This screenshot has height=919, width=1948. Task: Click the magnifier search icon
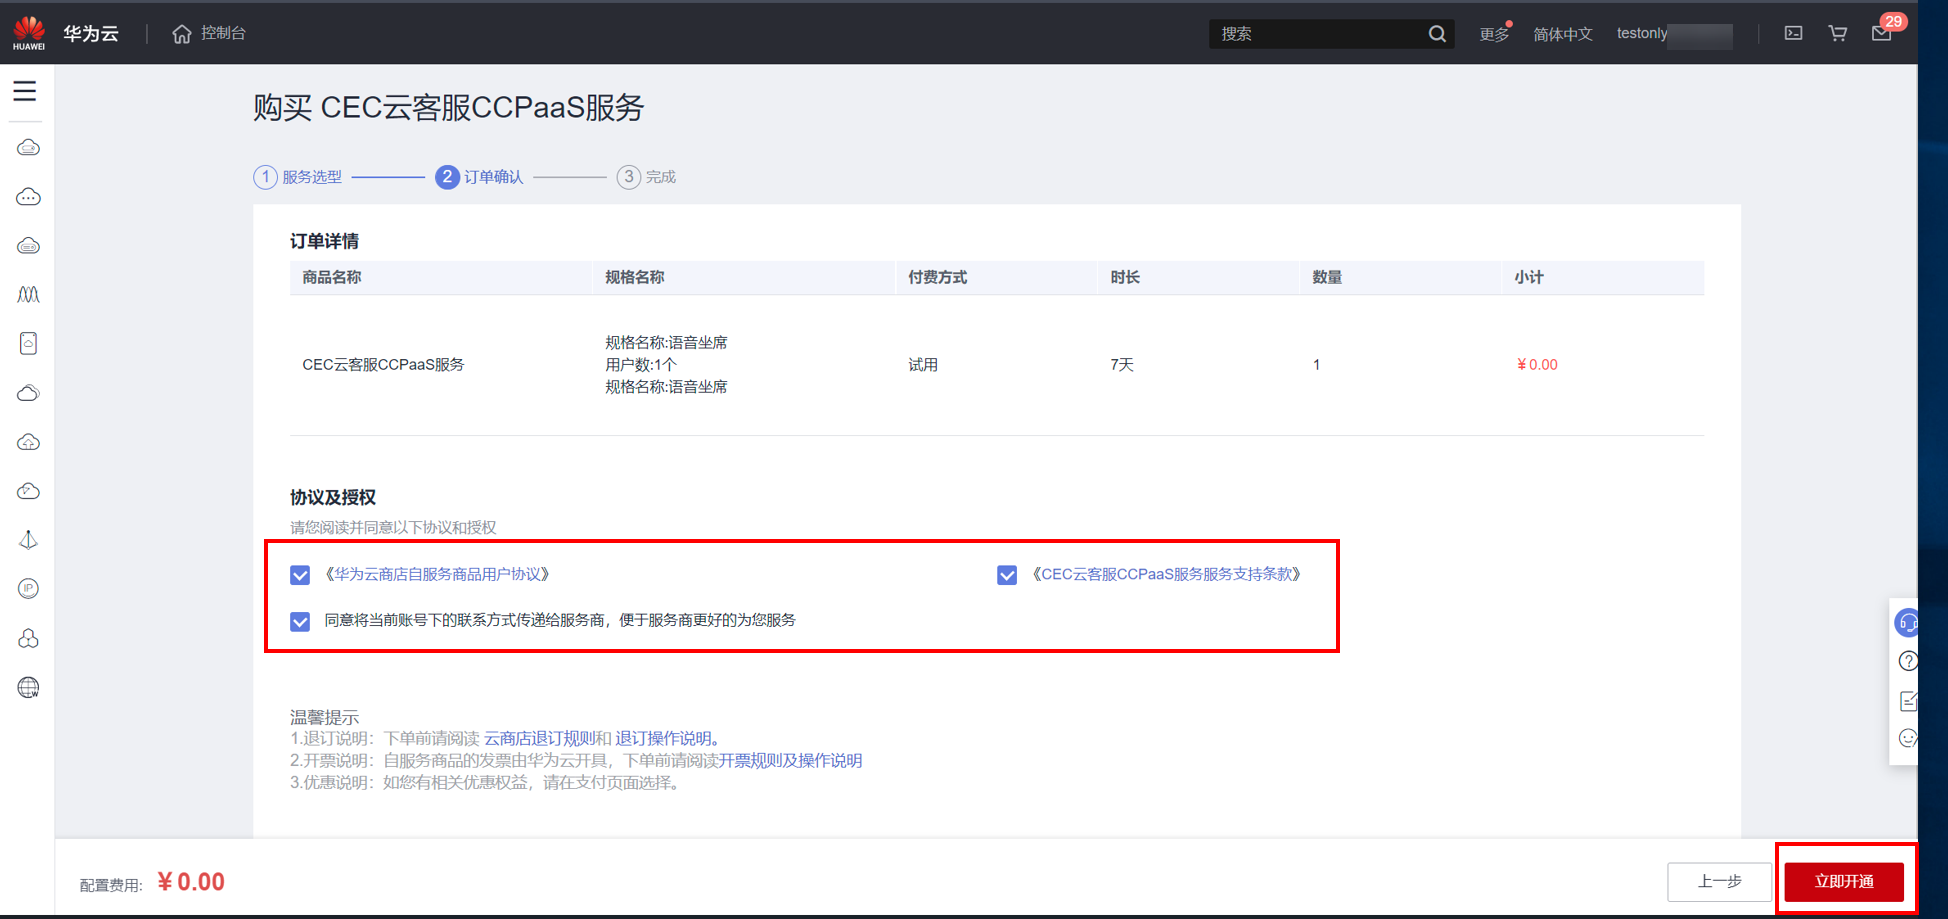point(1437,34)
